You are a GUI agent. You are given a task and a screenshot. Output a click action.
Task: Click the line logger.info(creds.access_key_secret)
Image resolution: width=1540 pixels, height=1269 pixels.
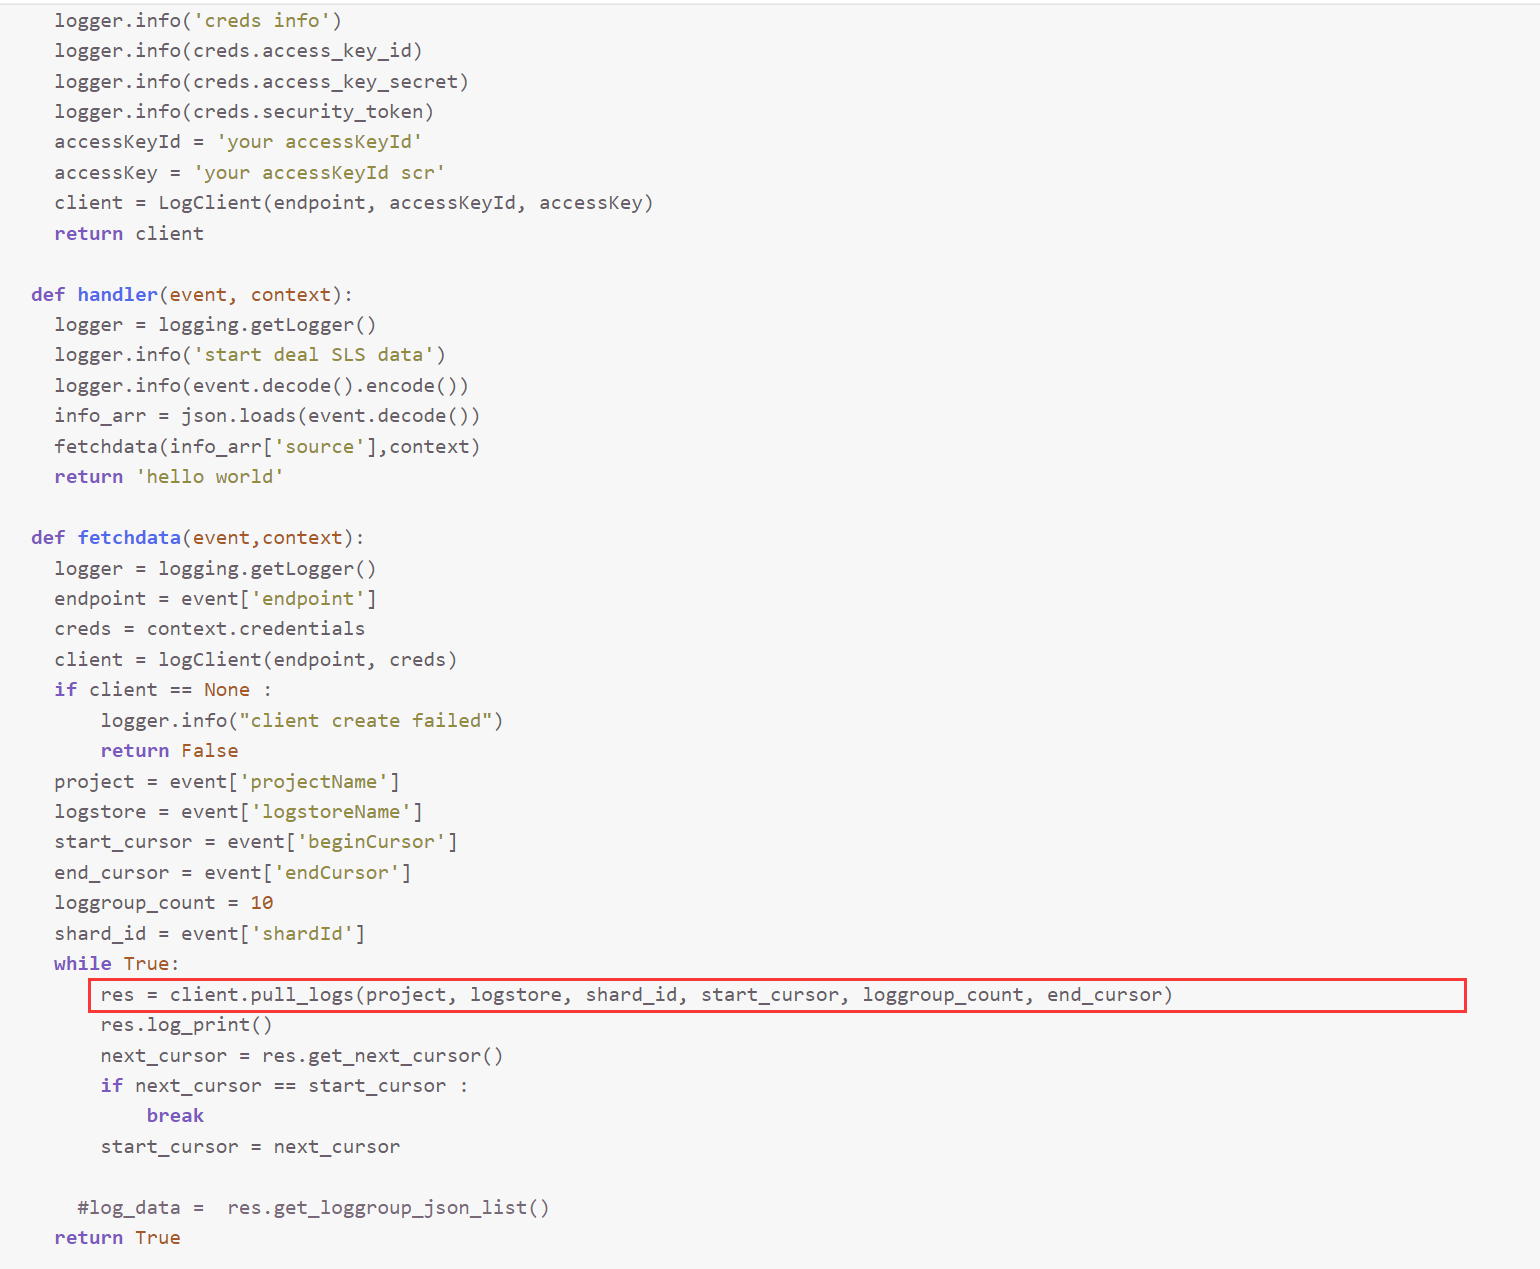[261, 82]
